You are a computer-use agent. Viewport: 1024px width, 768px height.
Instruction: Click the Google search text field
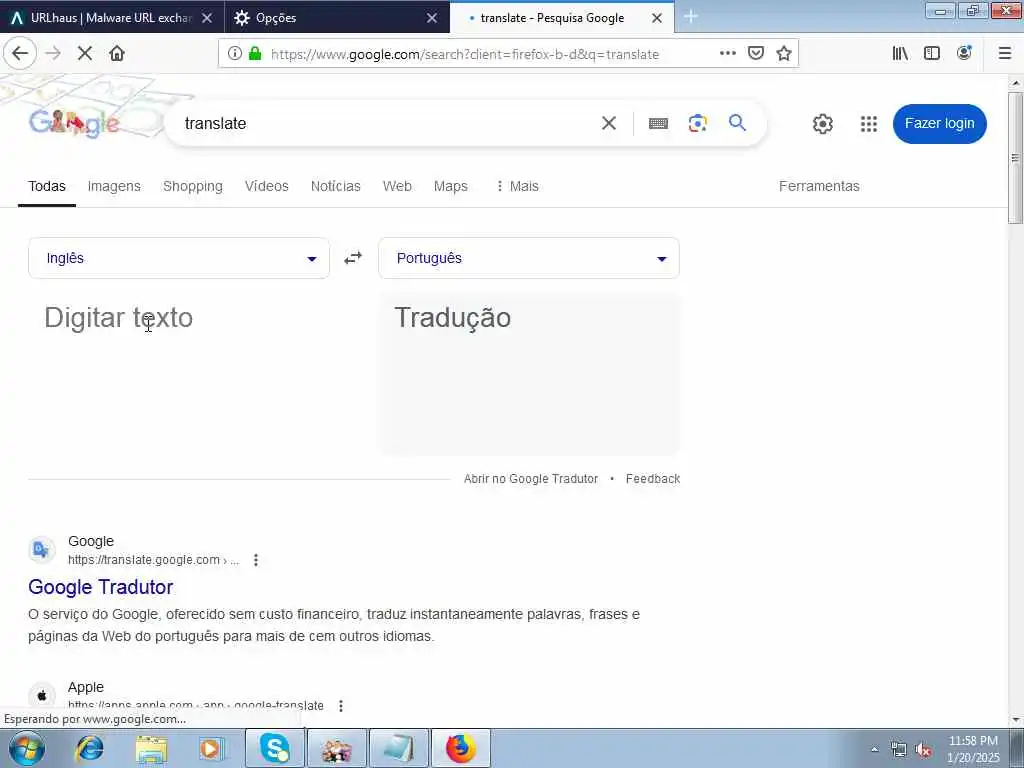coord(385,123)
